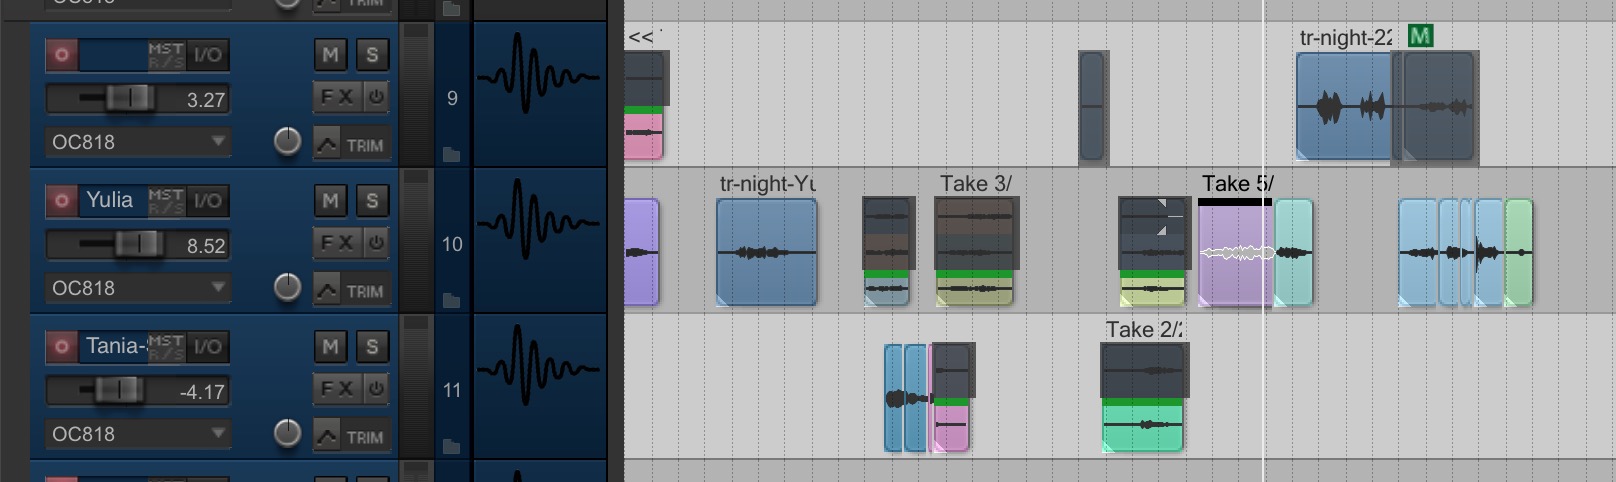Mute the Yulia track
This screenshot has height=482, width=1616.
pyautogui.click(x=330, y=200)
